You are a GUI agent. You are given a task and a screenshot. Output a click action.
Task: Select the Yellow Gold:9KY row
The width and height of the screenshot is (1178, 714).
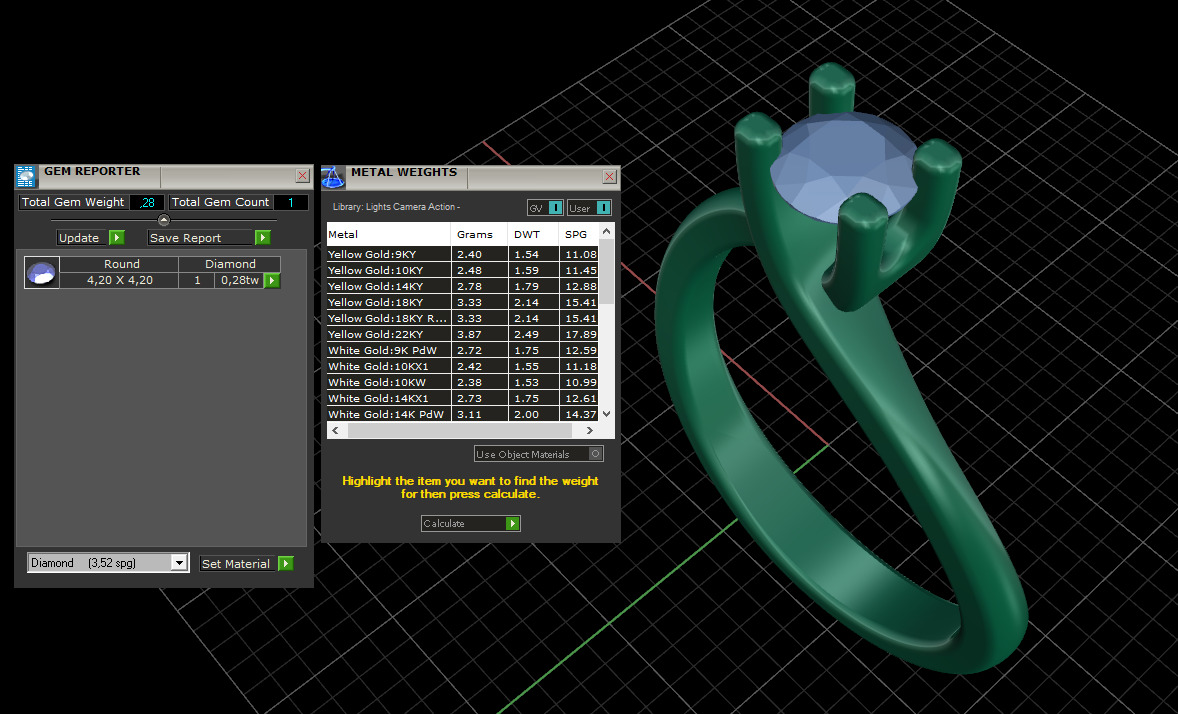point(462,254)
